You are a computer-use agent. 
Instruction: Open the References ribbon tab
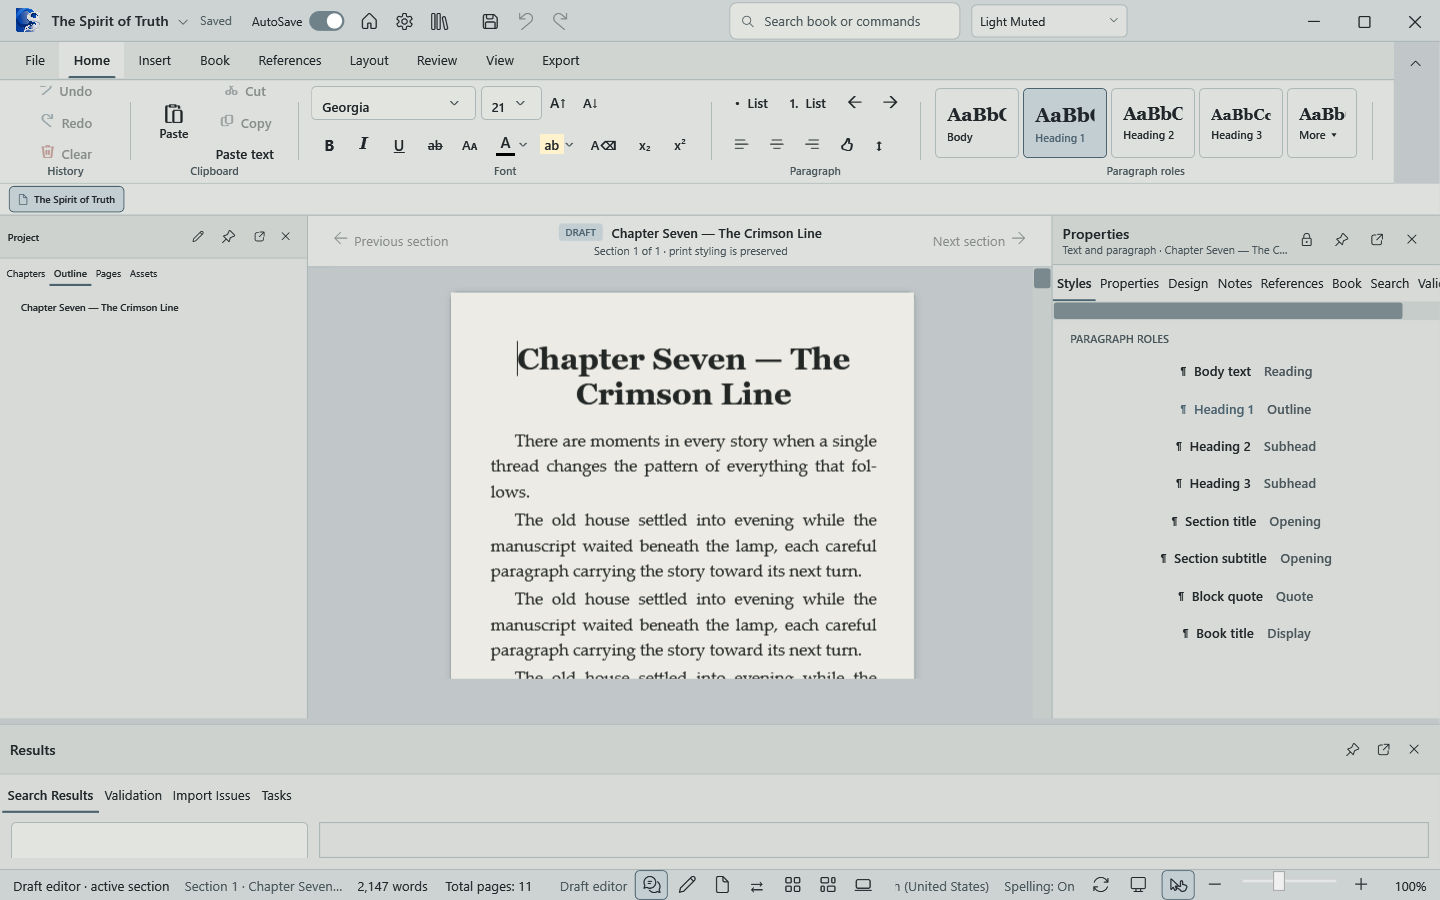tap(290, 60)
